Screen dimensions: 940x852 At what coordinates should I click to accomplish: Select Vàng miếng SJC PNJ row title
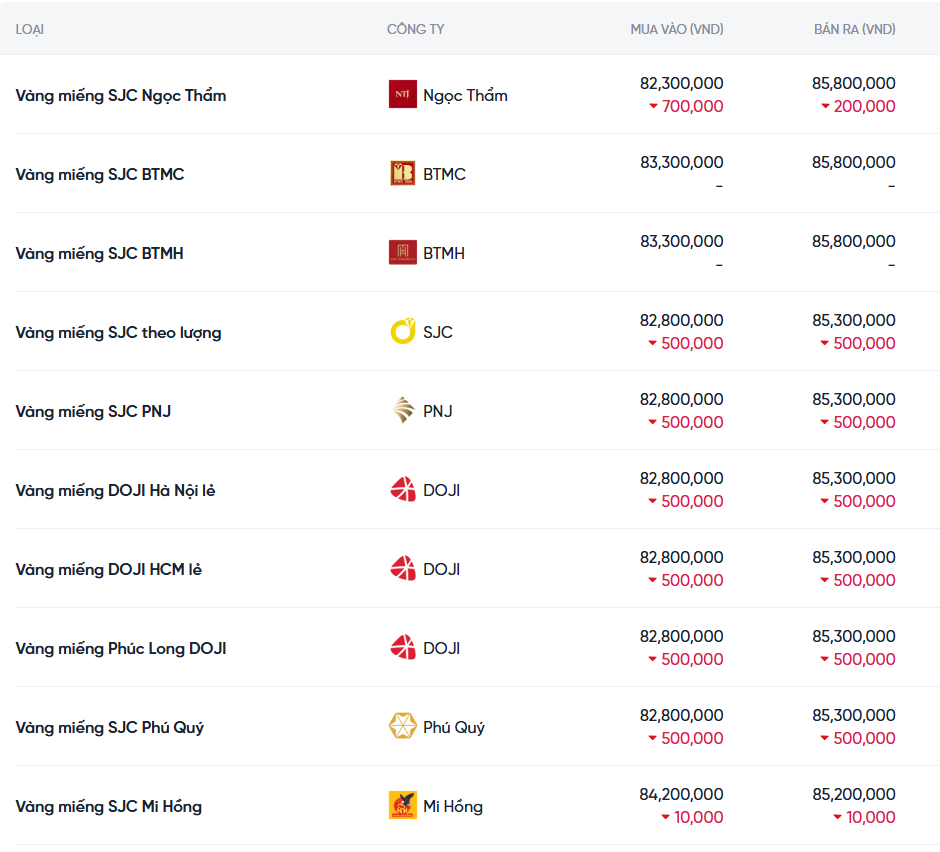pyautogui.click(x=93, y=411)
